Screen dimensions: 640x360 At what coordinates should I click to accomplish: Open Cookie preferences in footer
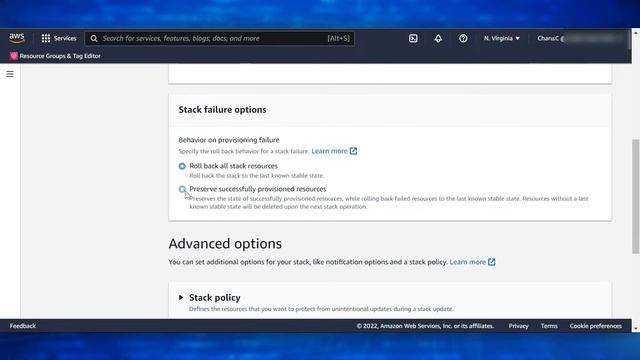[596, 326]
